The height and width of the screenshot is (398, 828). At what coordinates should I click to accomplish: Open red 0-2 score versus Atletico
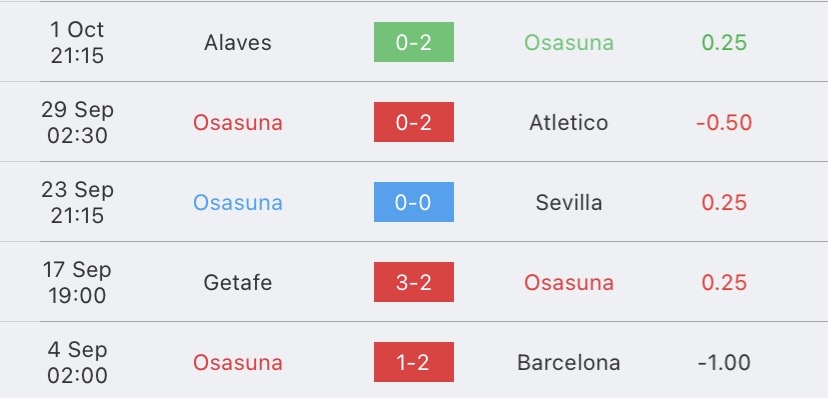(413, 122)
